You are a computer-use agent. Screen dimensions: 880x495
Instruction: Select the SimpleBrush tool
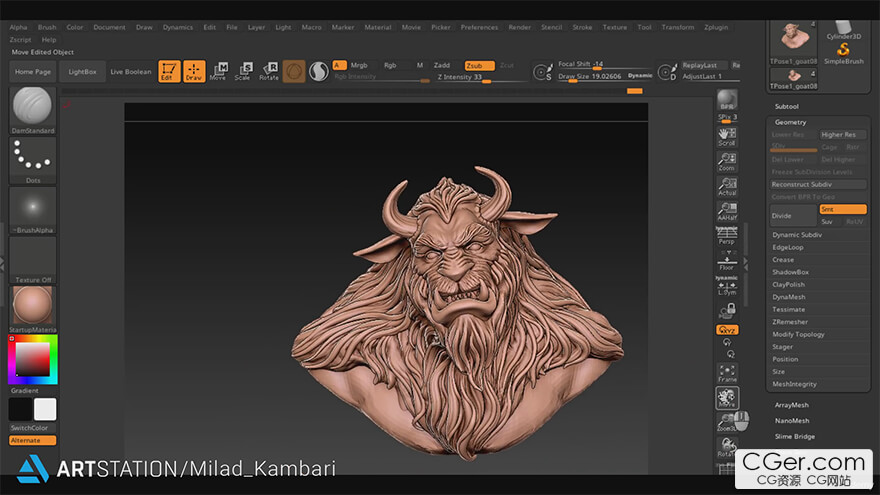pos(844,54)
